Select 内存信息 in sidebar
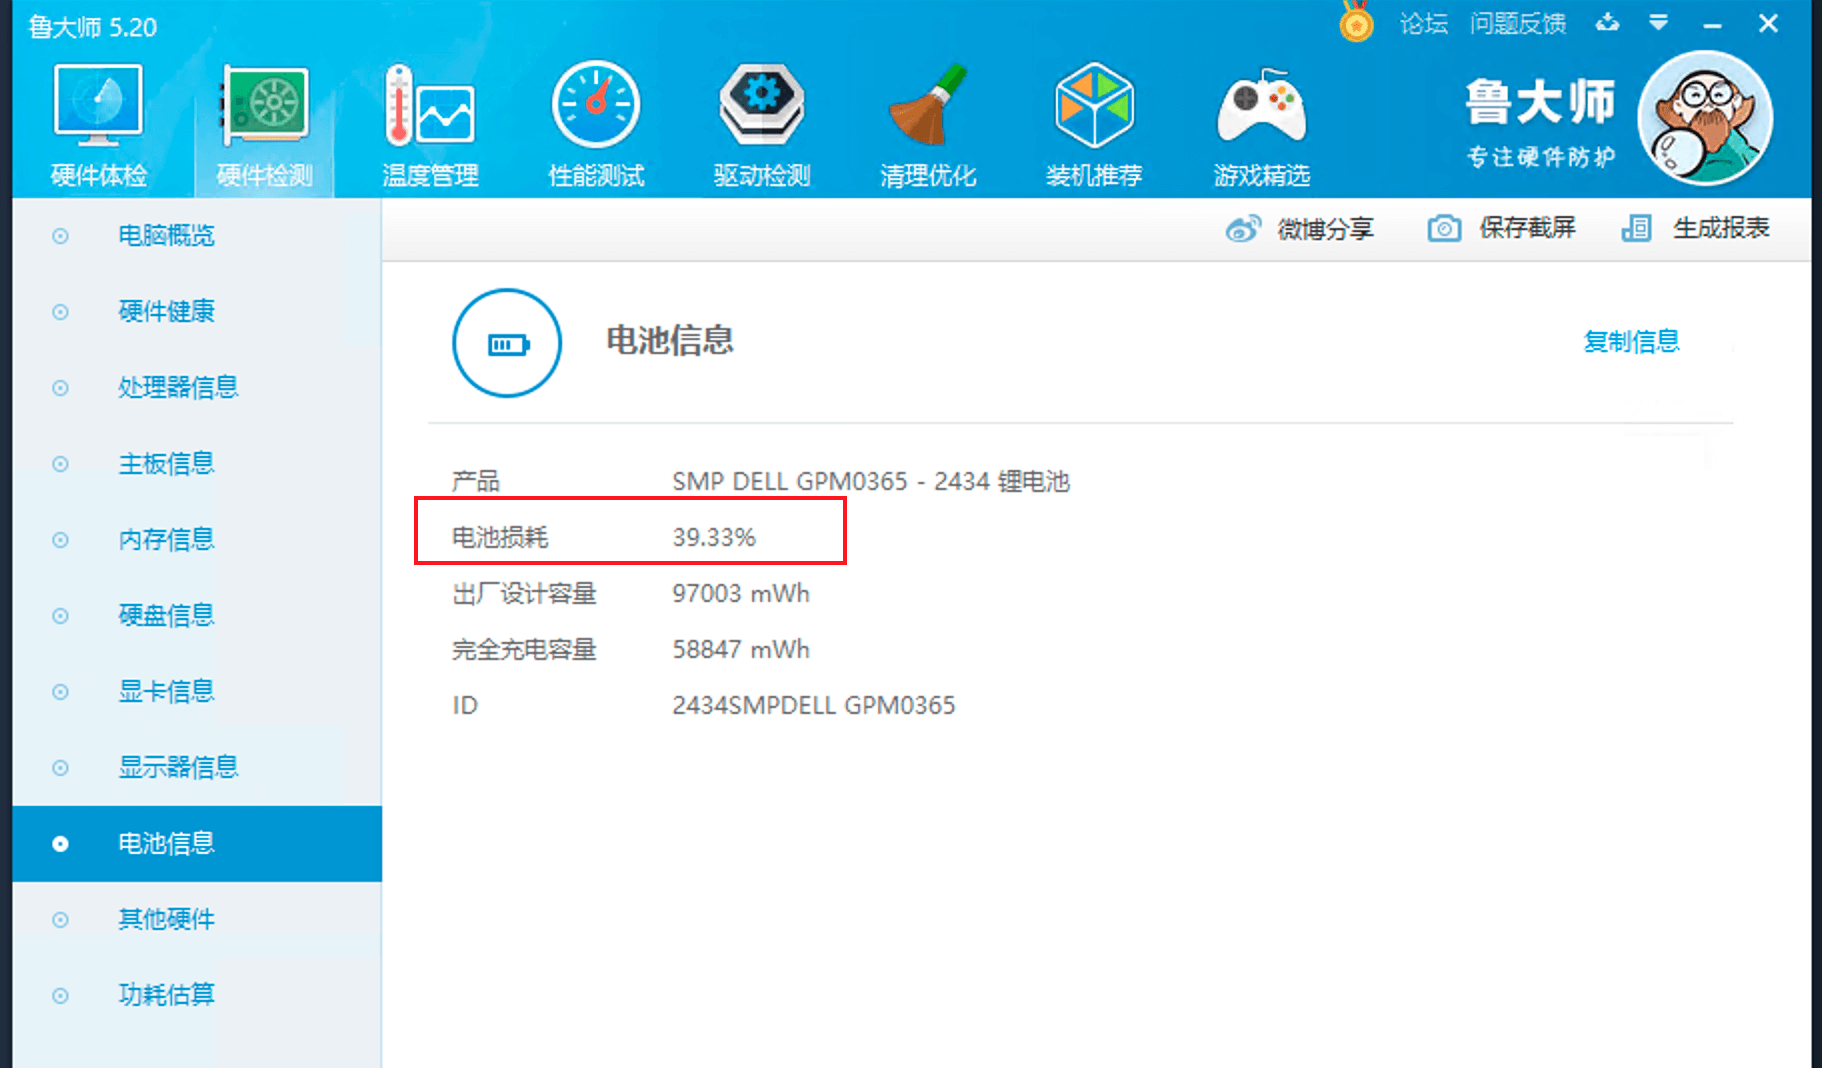The height and width of the screenshot is (1068, 1822). (197, 540)
